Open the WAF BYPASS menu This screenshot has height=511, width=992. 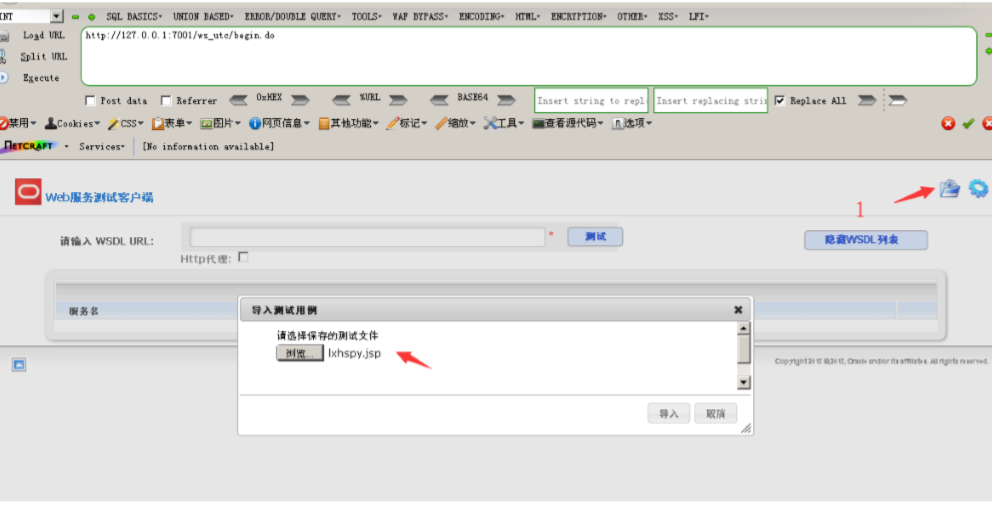[420, 17]
